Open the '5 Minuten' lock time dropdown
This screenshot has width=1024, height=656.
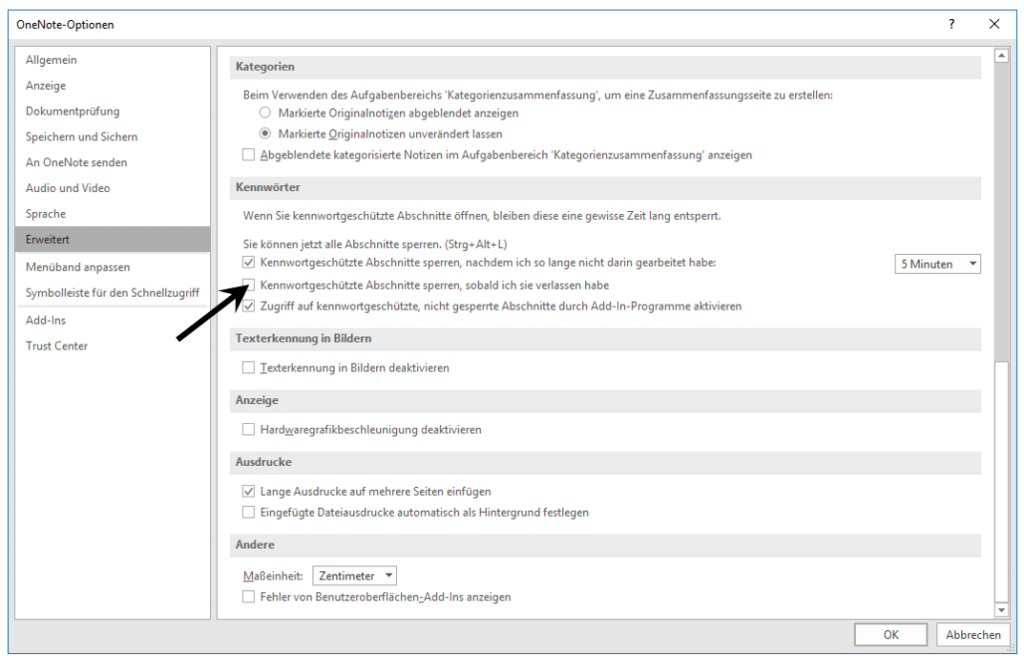[x=937, y=264]
